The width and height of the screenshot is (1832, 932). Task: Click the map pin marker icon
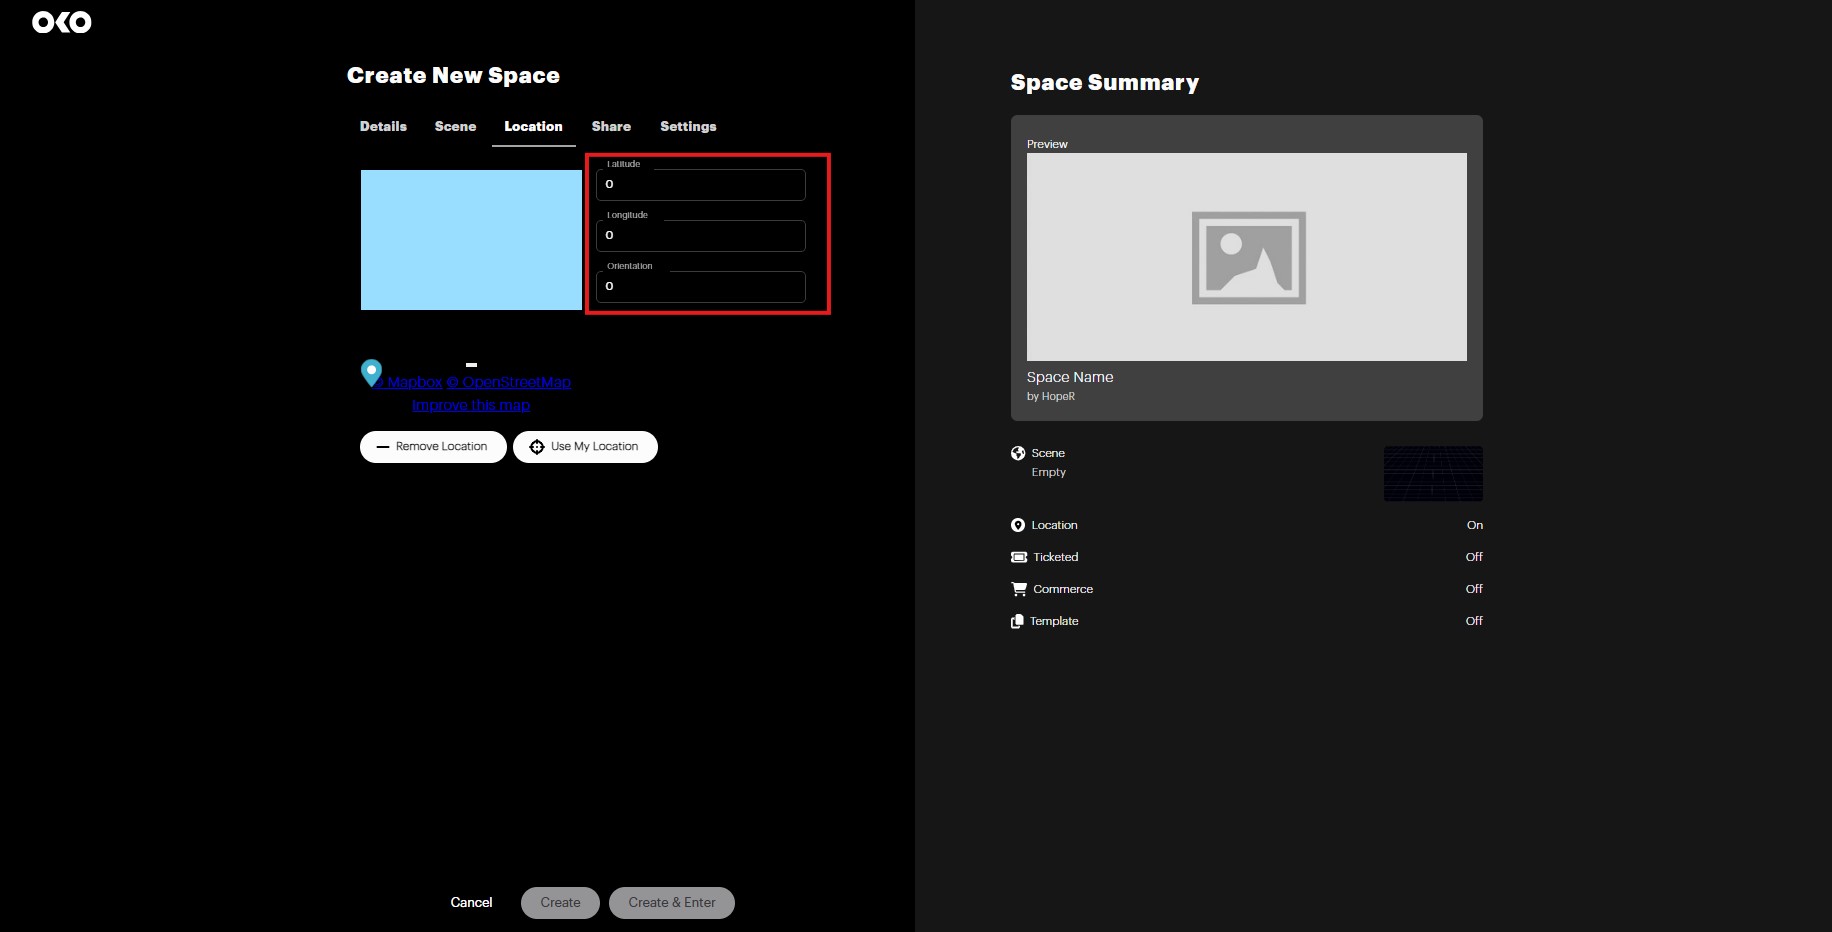371,372
